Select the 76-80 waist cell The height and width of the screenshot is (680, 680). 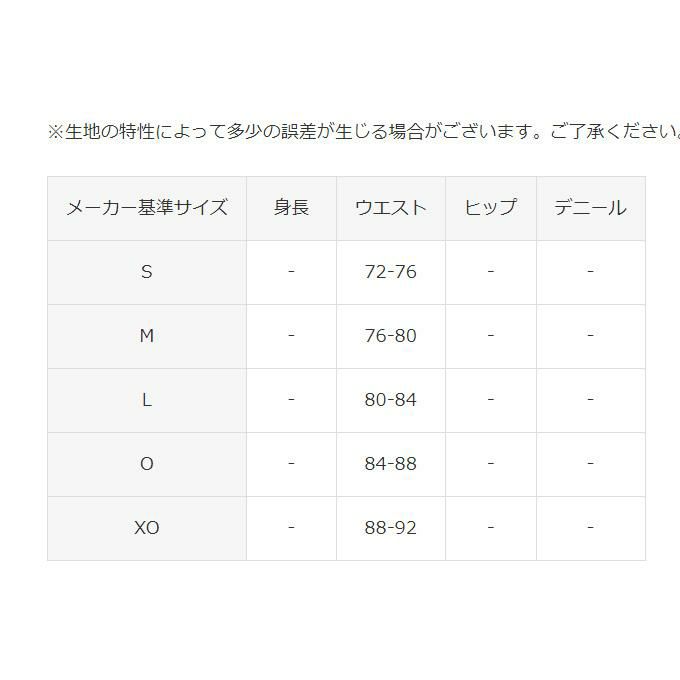point(390,336)
